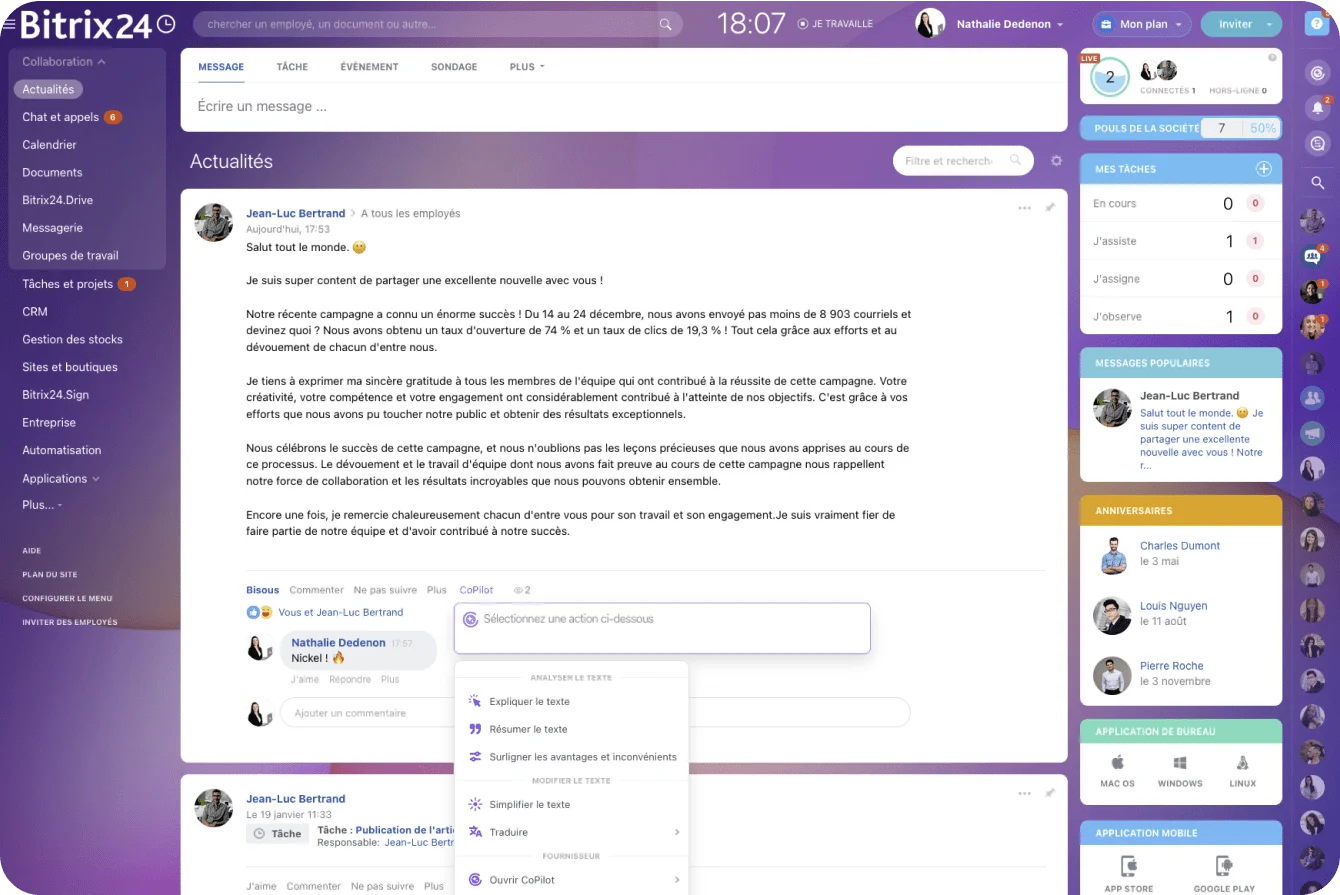Click the megaphone icon in right sidebar

pos(1312,433)
